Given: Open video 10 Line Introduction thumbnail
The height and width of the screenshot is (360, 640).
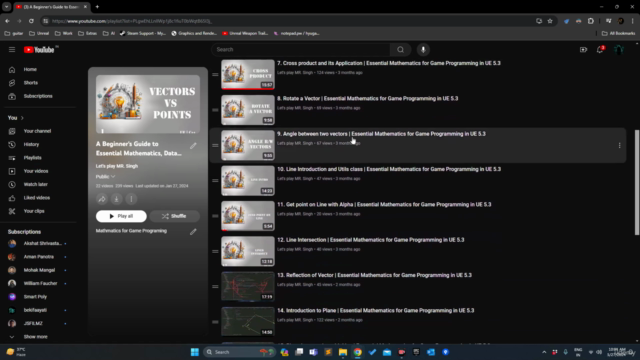Looking at the screenshot, I should (248, 180).
